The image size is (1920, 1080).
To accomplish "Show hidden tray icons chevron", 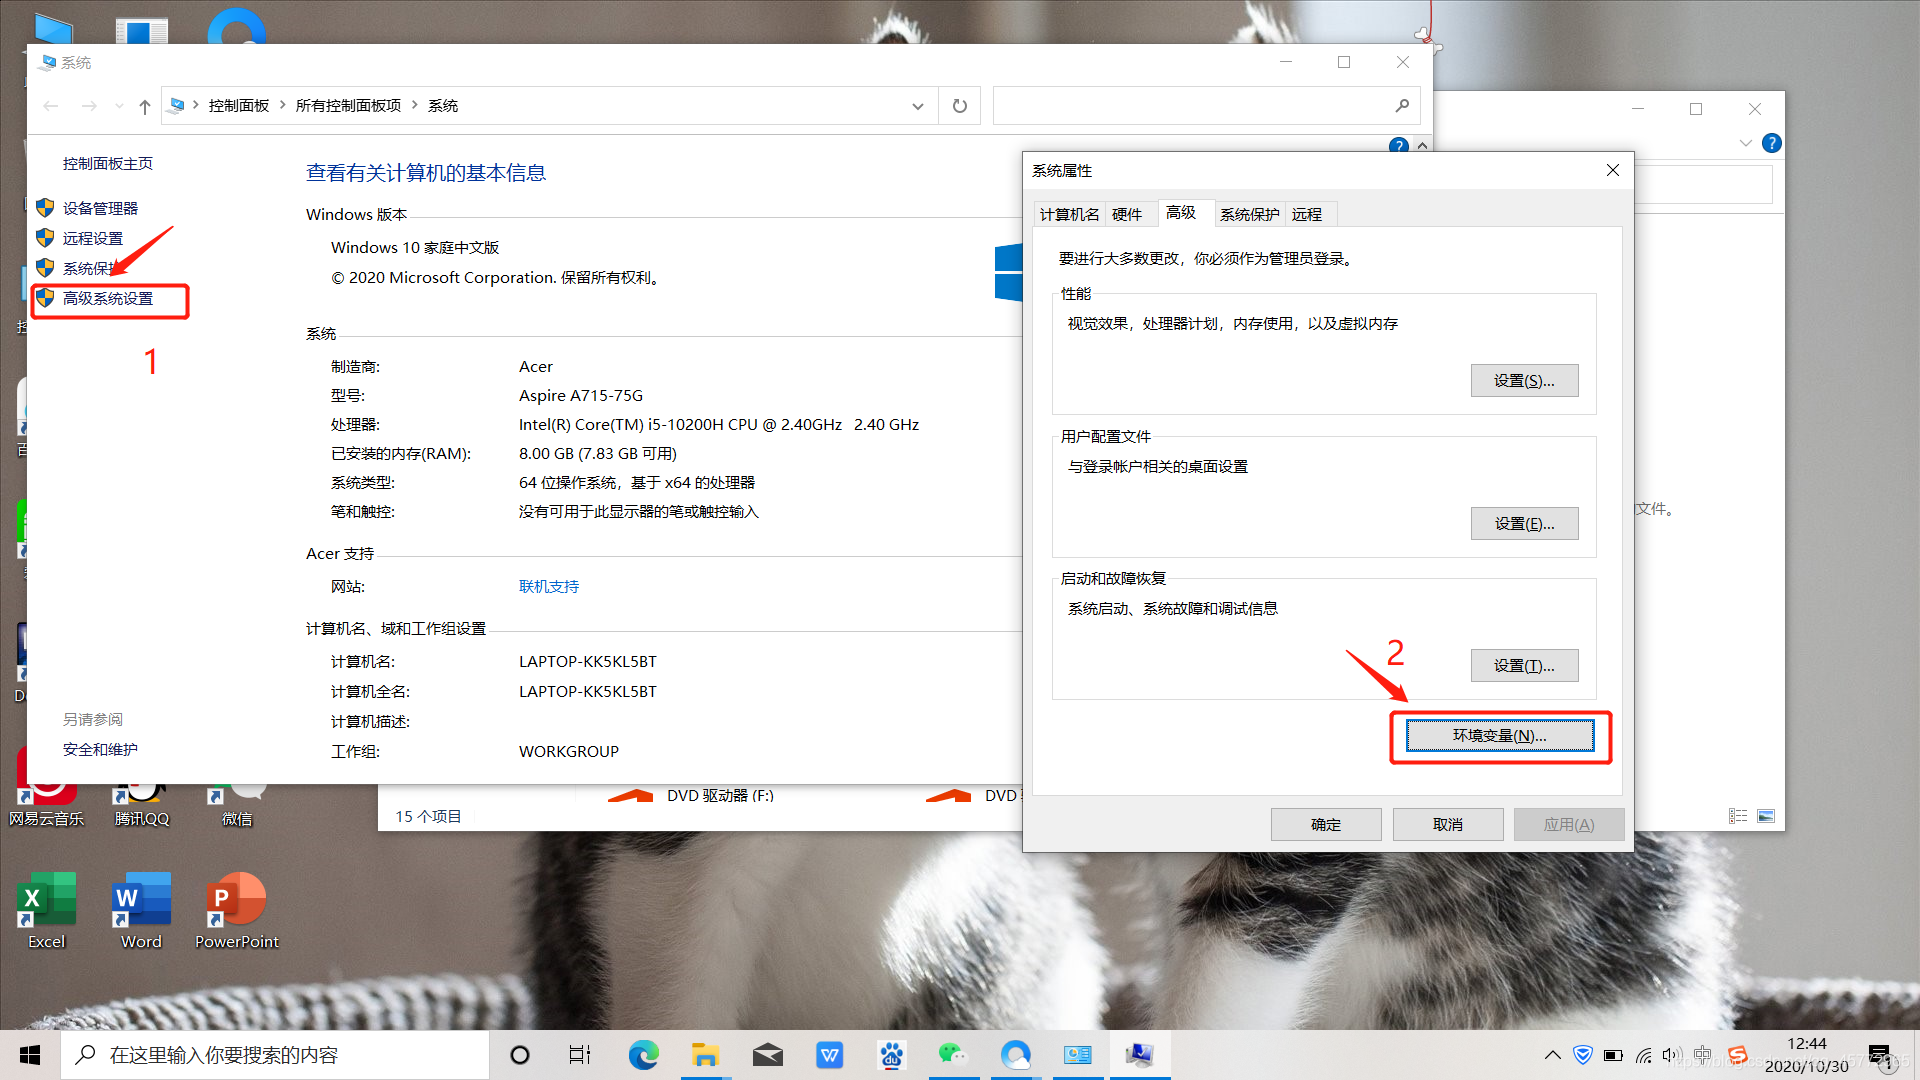I will pyautogui.click(x=1552, y=1055).
